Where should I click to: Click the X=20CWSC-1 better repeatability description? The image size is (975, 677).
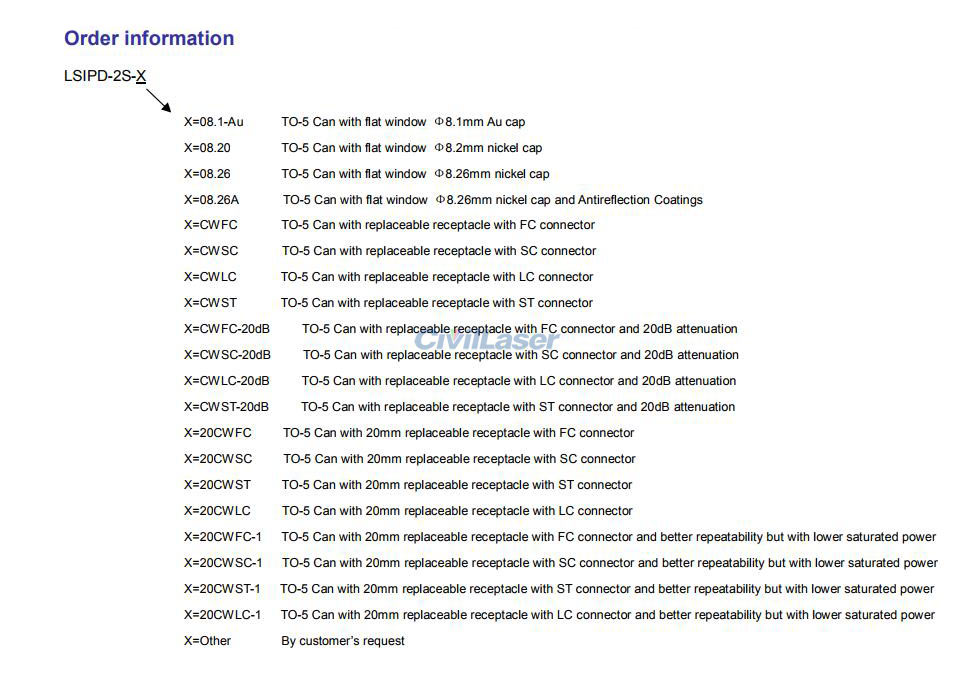click(x=609, y=563)
